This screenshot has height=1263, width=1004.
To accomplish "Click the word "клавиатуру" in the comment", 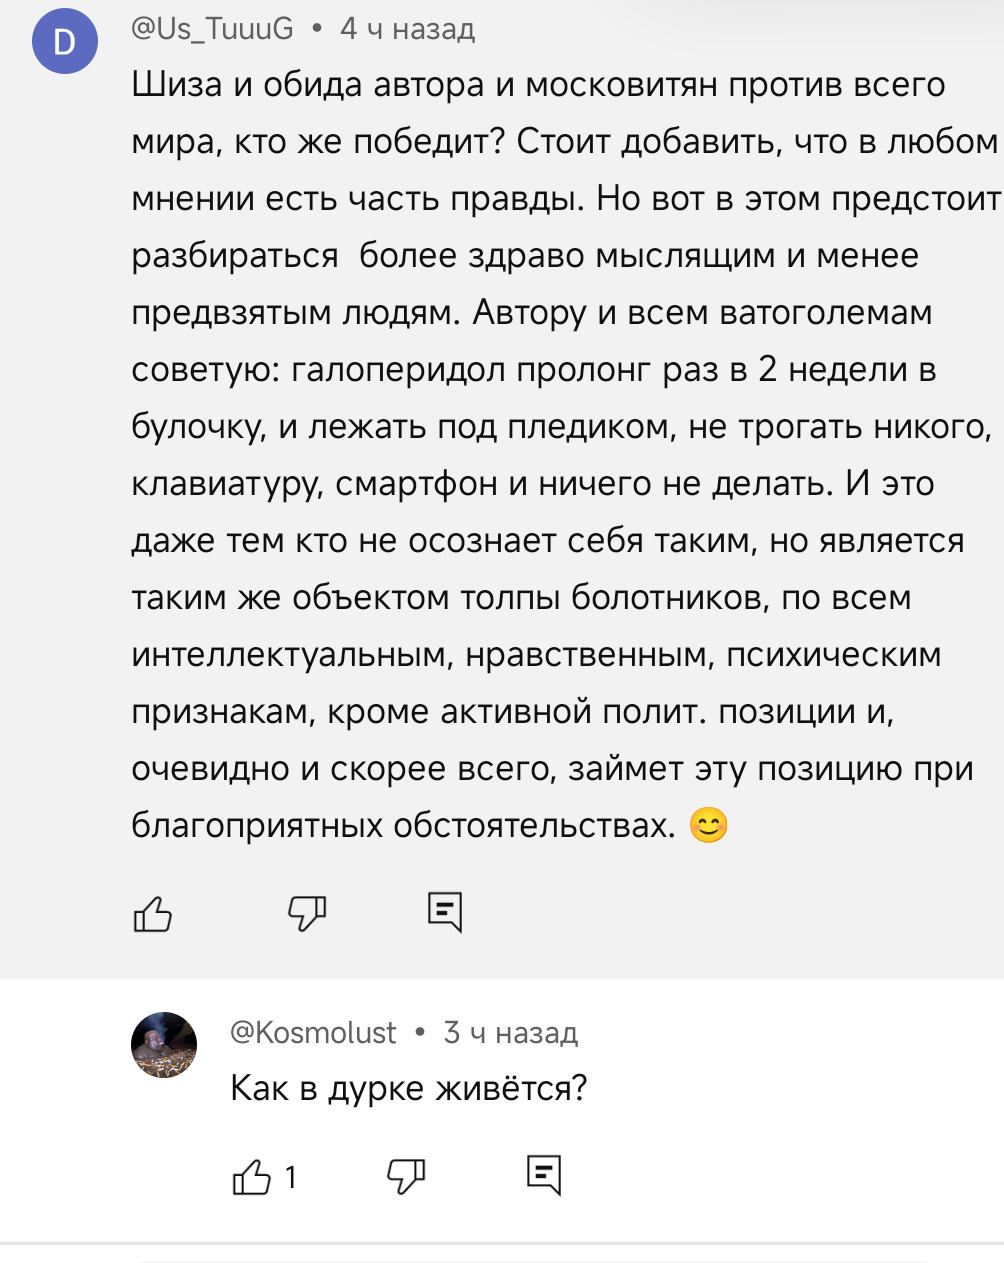I will click(227, 484).
